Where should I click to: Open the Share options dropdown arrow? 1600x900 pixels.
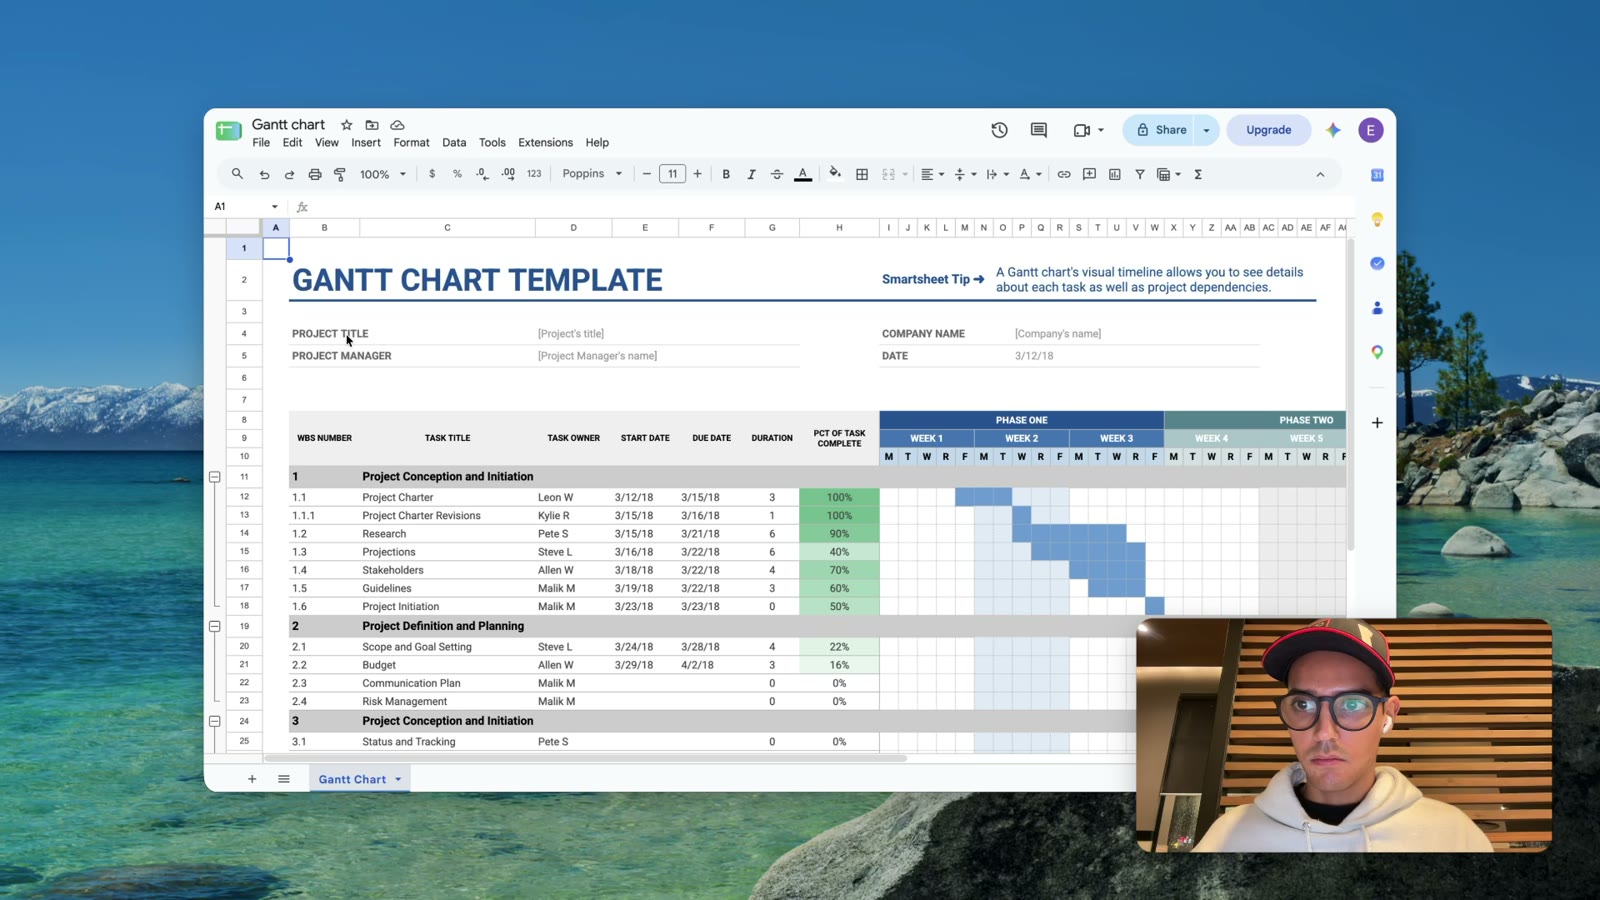(x=1206, y=130)
